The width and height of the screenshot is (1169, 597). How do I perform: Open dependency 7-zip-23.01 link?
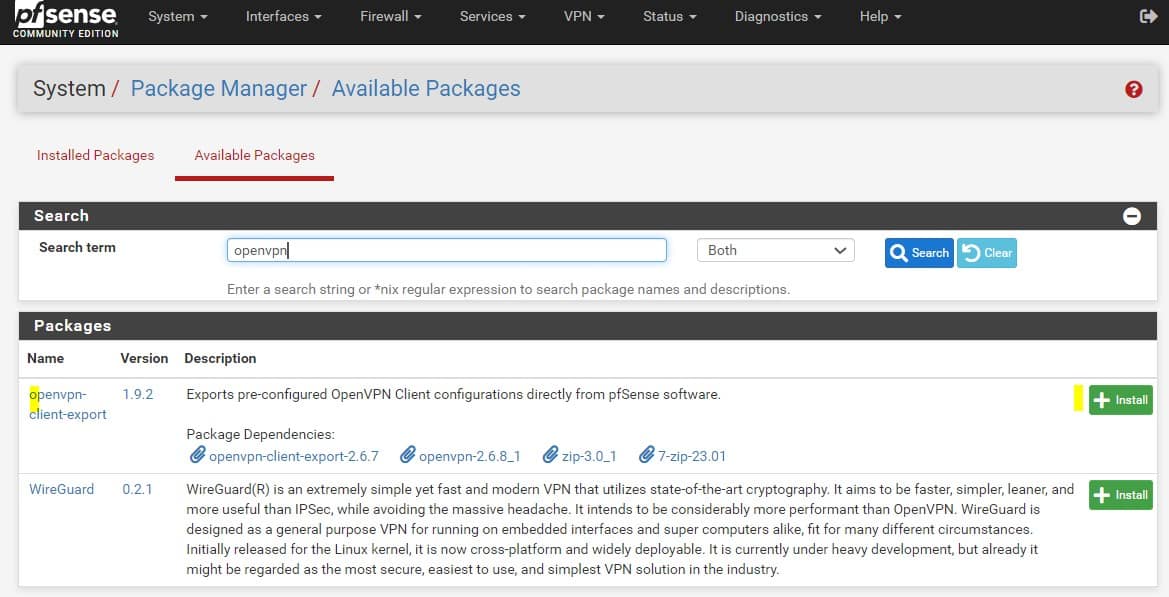[x=692, y=456]
